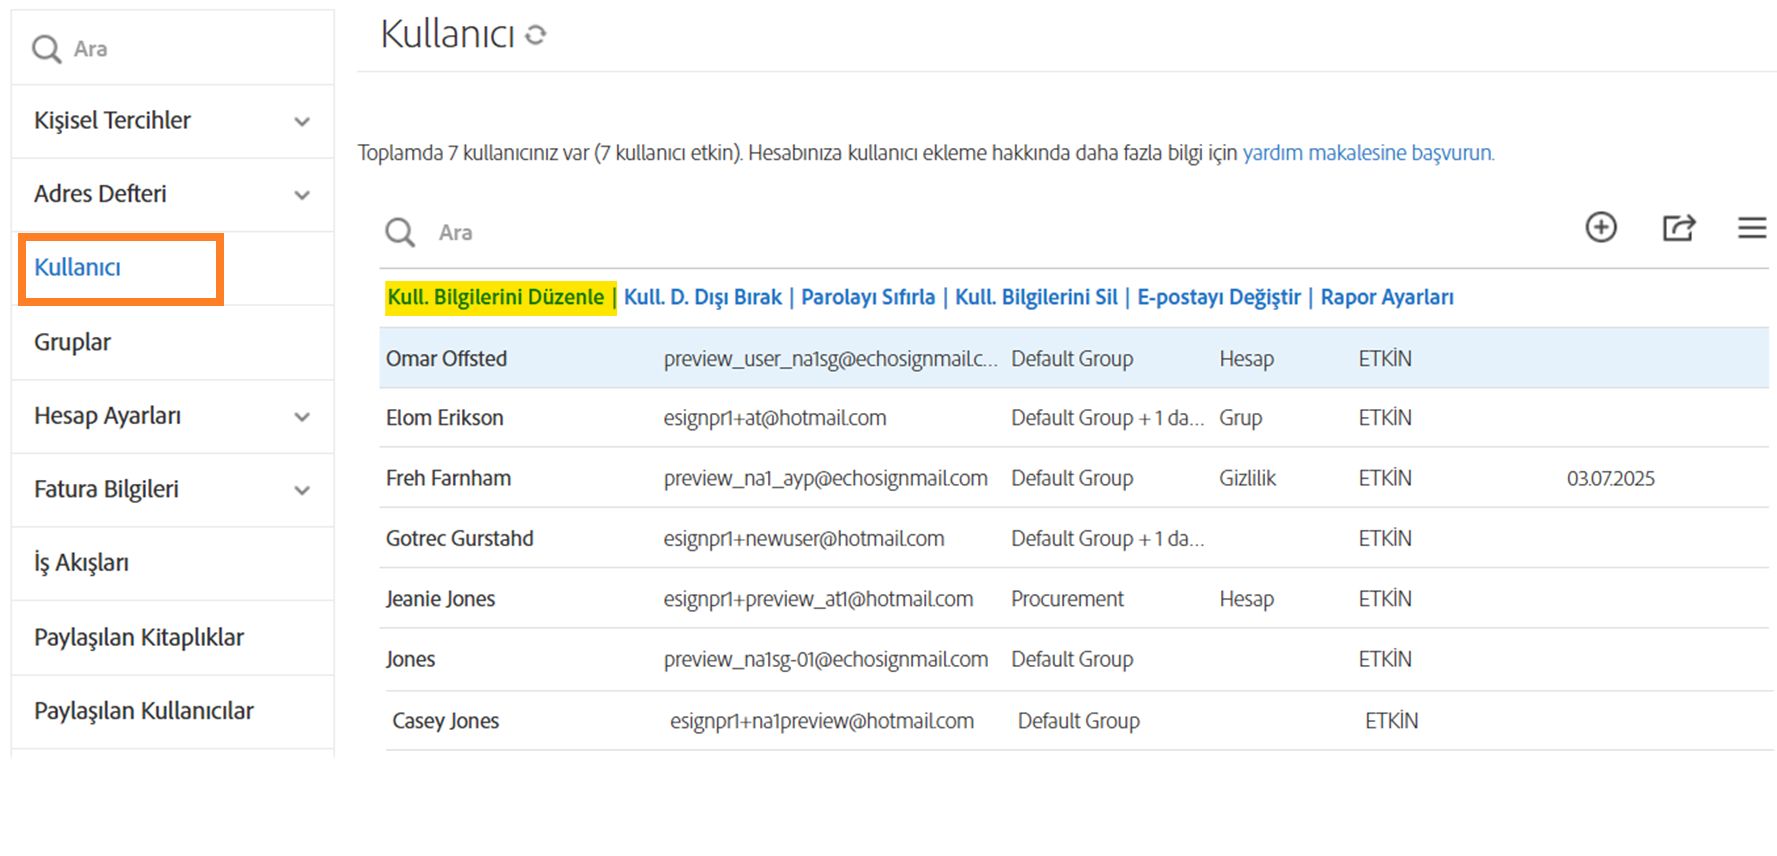This screenshot has width=1777, height=856.
Task: Click the add user plus icon
Action: tap(1600, 228)
